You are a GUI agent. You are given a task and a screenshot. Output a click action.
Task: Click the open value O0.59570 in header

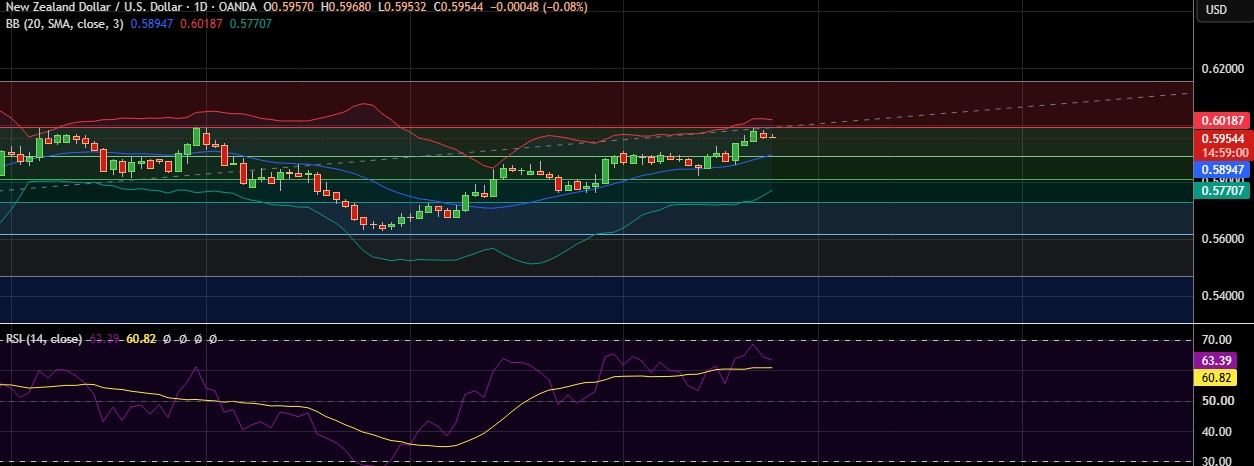pyautogui.click(x=289, y=7)
